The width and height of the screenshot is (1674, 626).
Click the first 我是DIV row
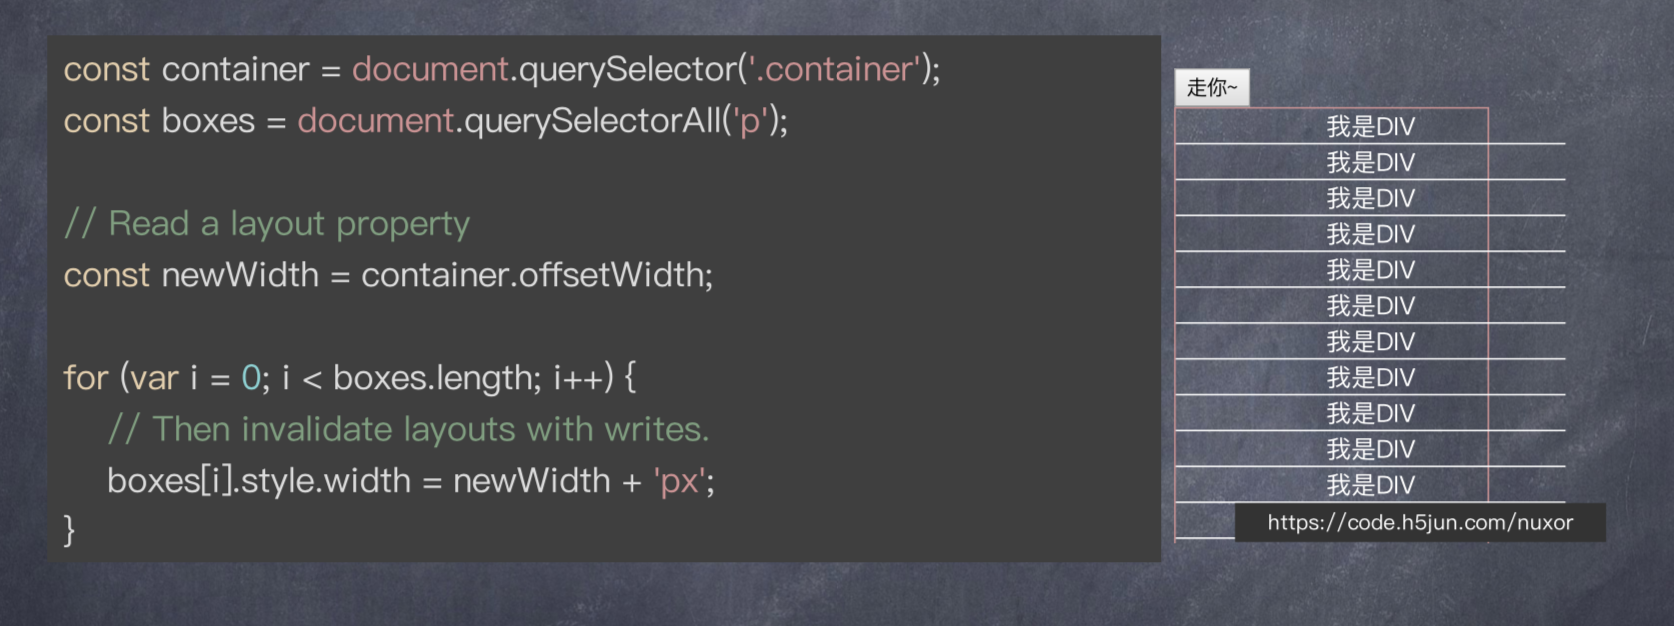[x=1370, y=127]
